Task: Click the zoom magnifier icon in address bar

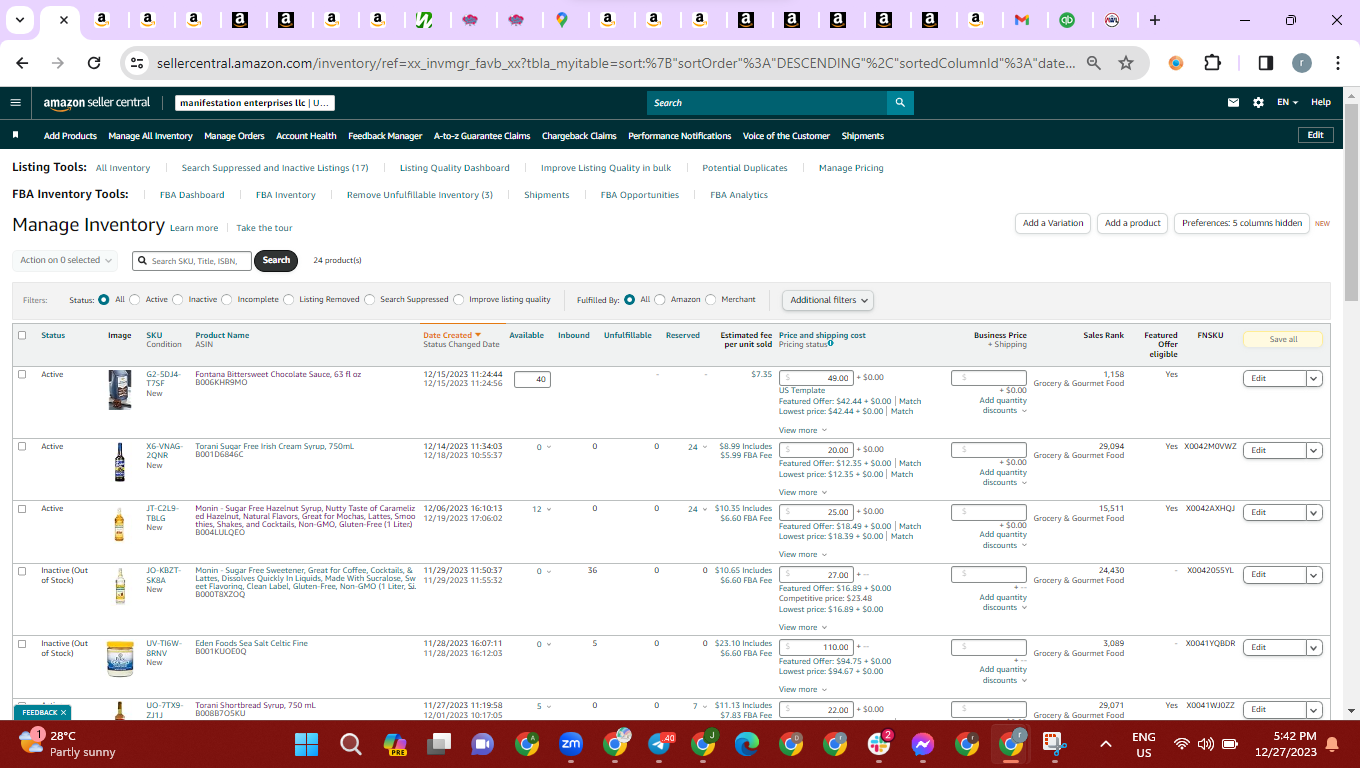Action: [x=1094, y=63]
